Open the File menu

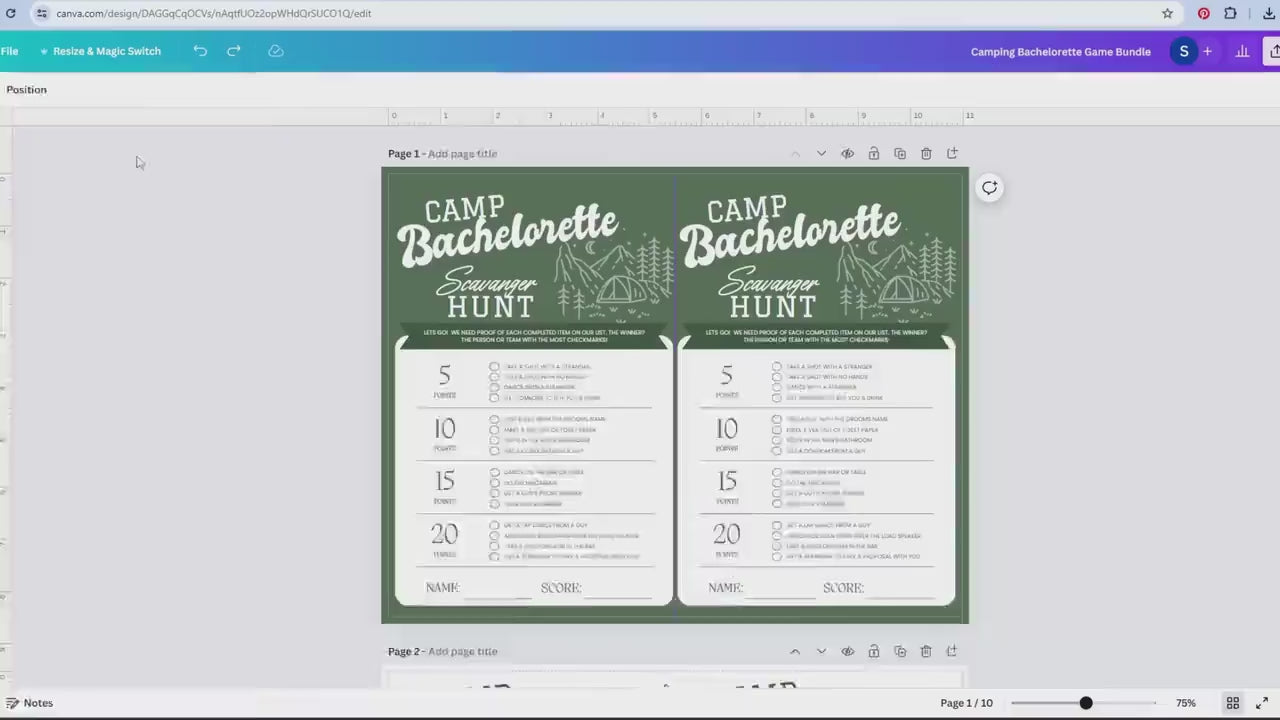click(x=9, y=51)
